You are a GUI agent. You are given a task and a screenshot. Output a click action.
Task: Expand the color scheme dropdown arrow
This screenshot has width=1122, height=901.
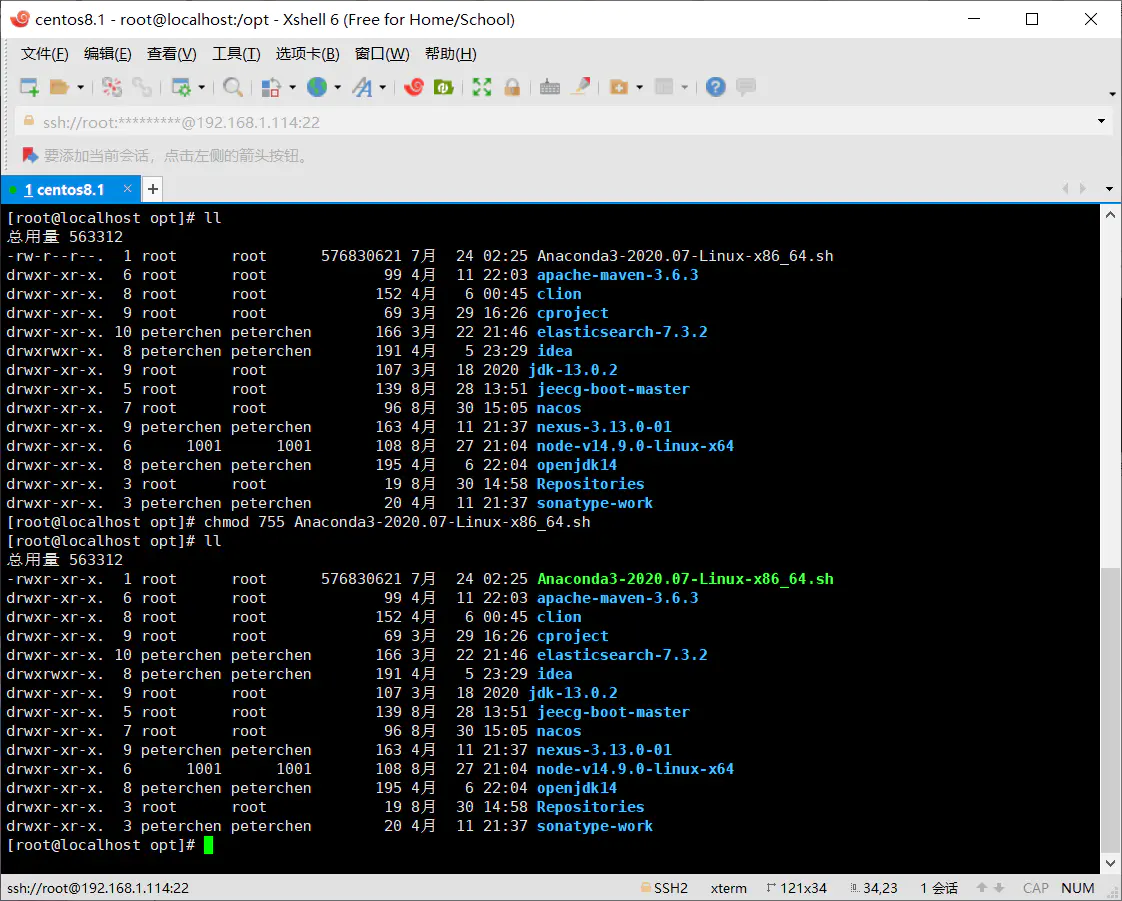292,88
